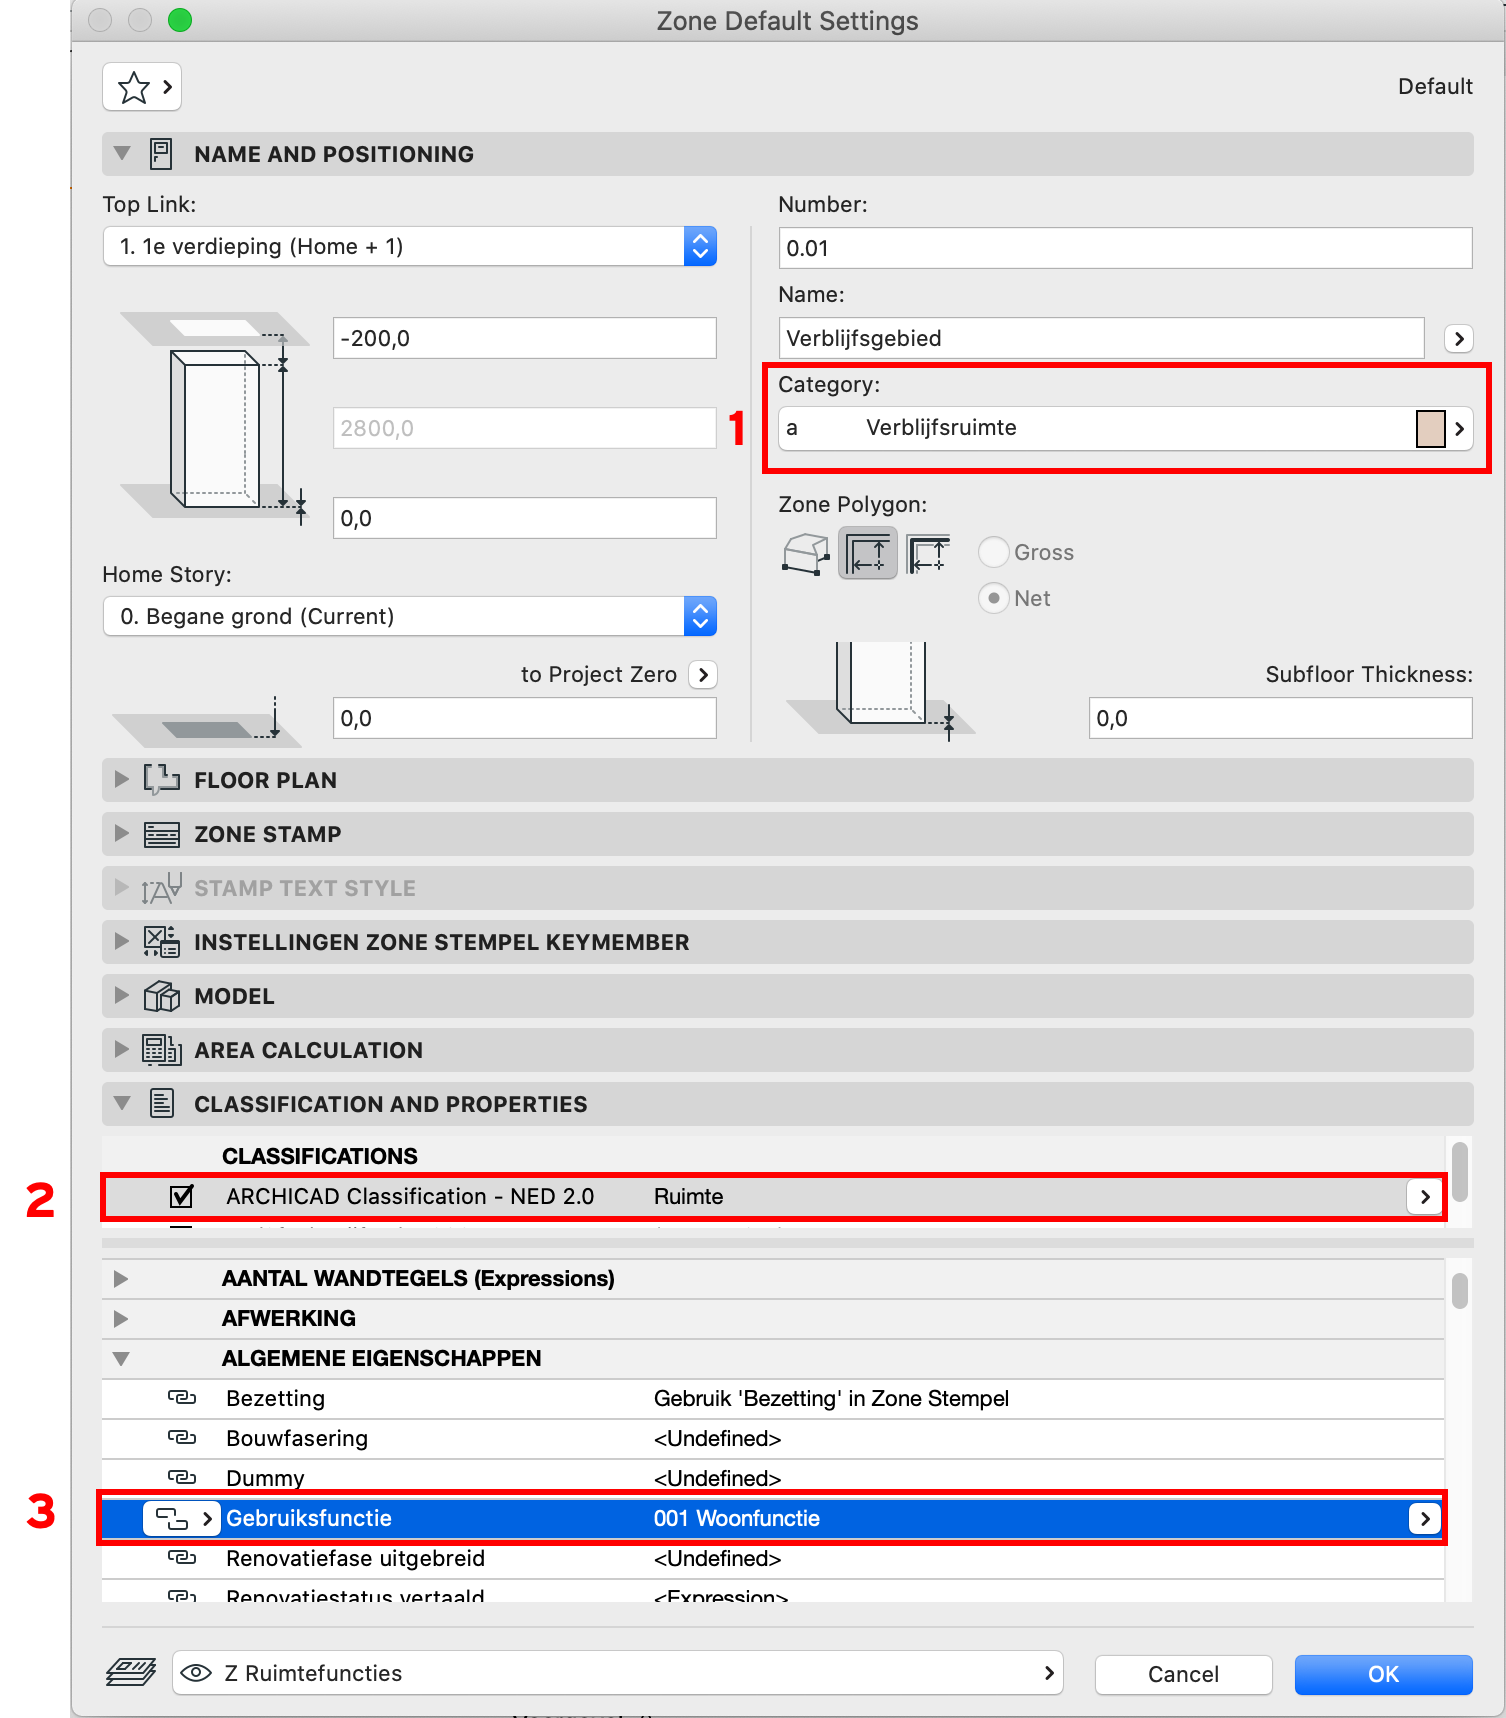
Task: Click the Name field Verblijfsgebied
Action: pyautogui.click(x=1101, y=338)
